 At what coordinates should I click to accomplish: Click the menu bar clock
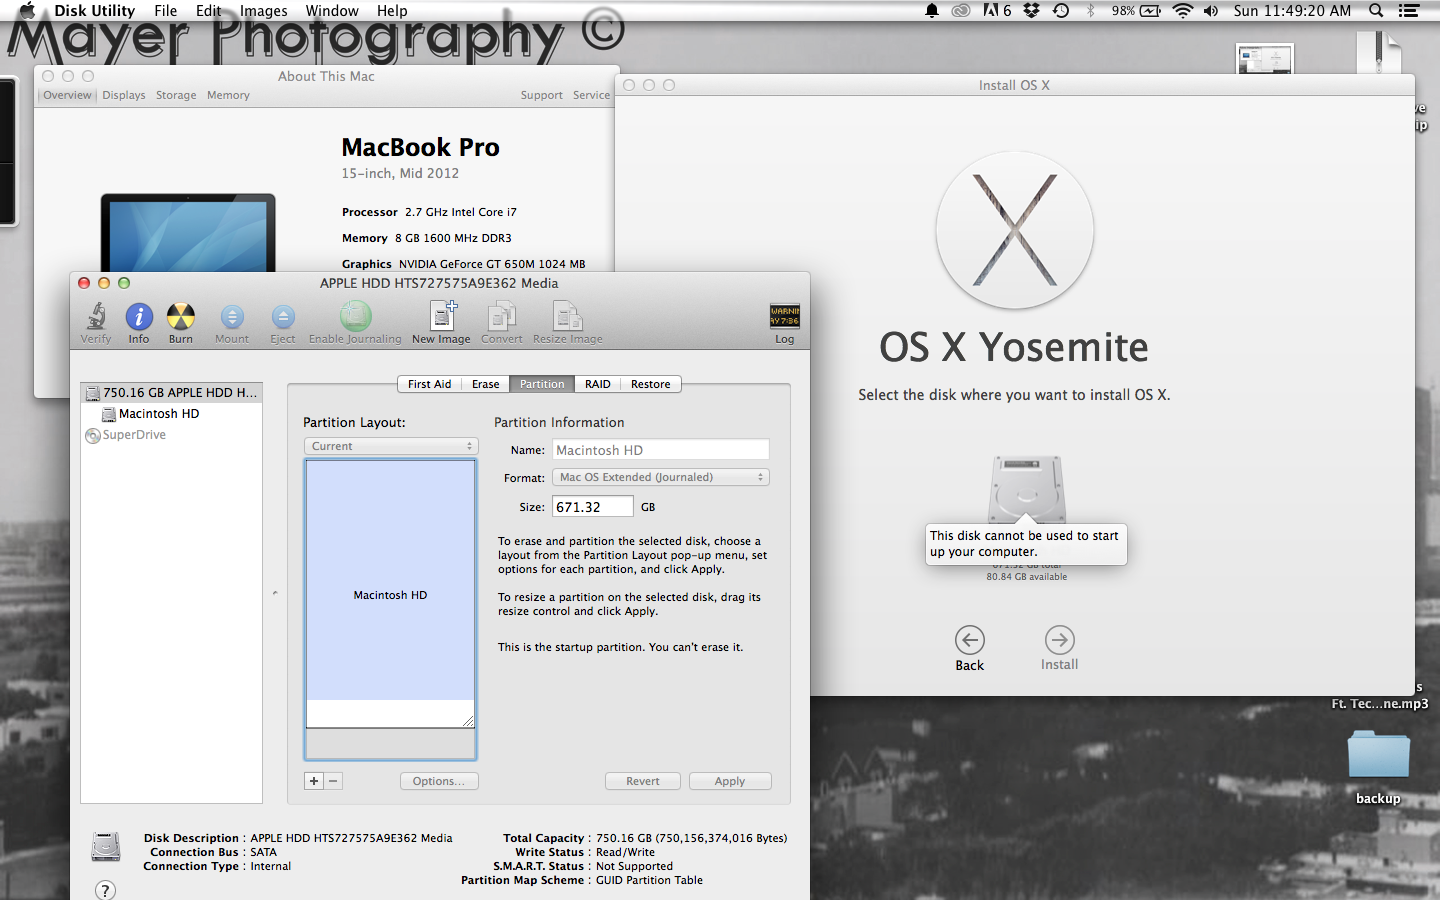coord(1292,11)
